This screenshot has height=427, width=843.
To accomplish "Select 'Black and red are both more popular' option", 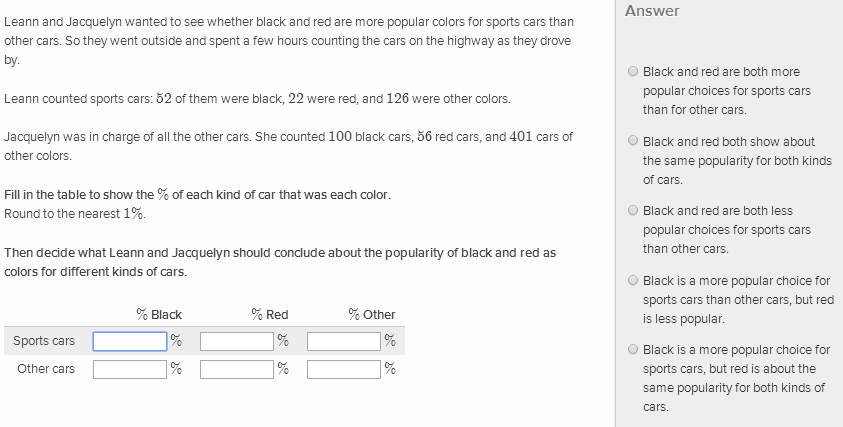I will 633,72.
